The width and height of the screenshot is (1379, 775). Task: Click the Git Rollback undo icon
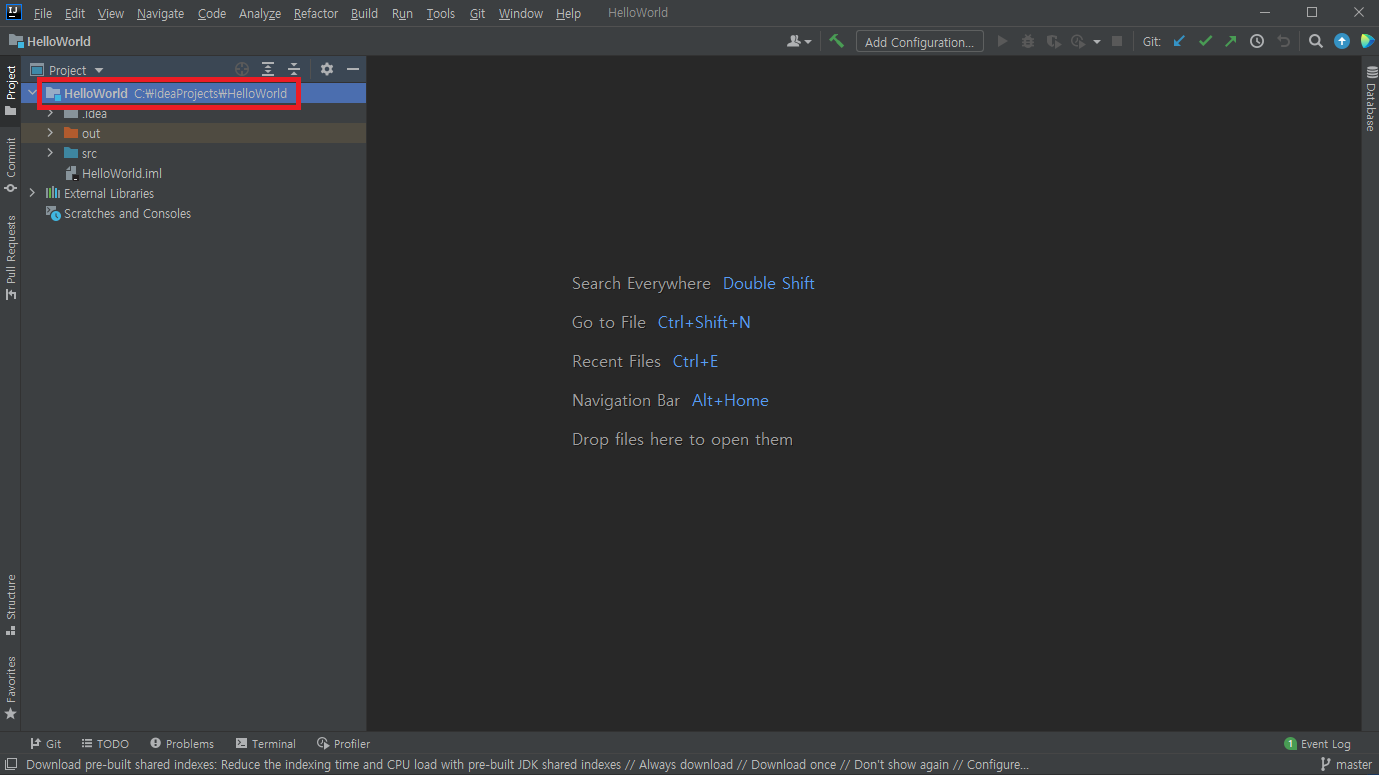click(x=1284, y=41)
